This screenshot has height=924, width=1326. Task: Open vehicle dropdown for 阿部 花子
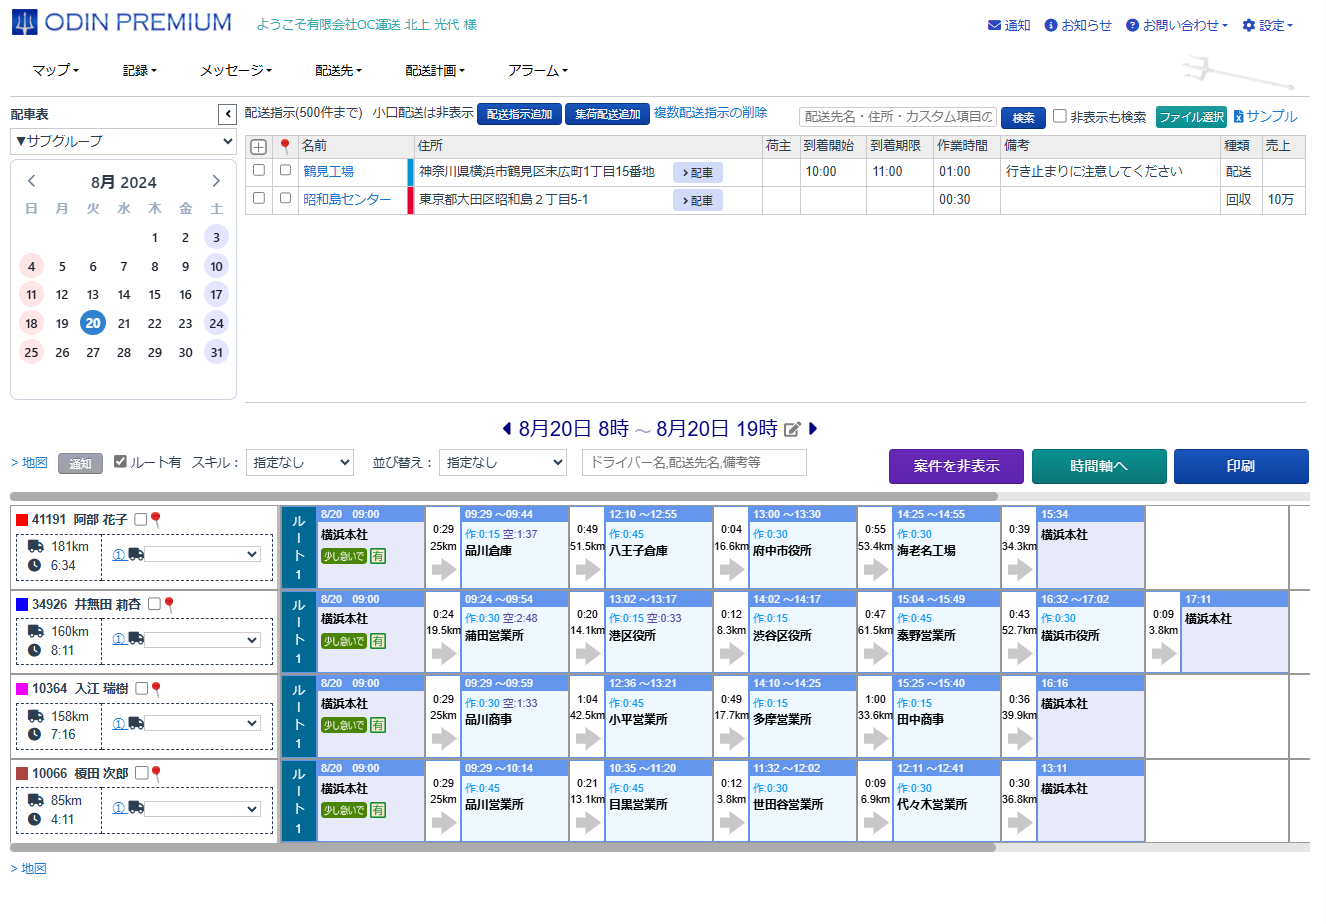[x=203, y=554]
